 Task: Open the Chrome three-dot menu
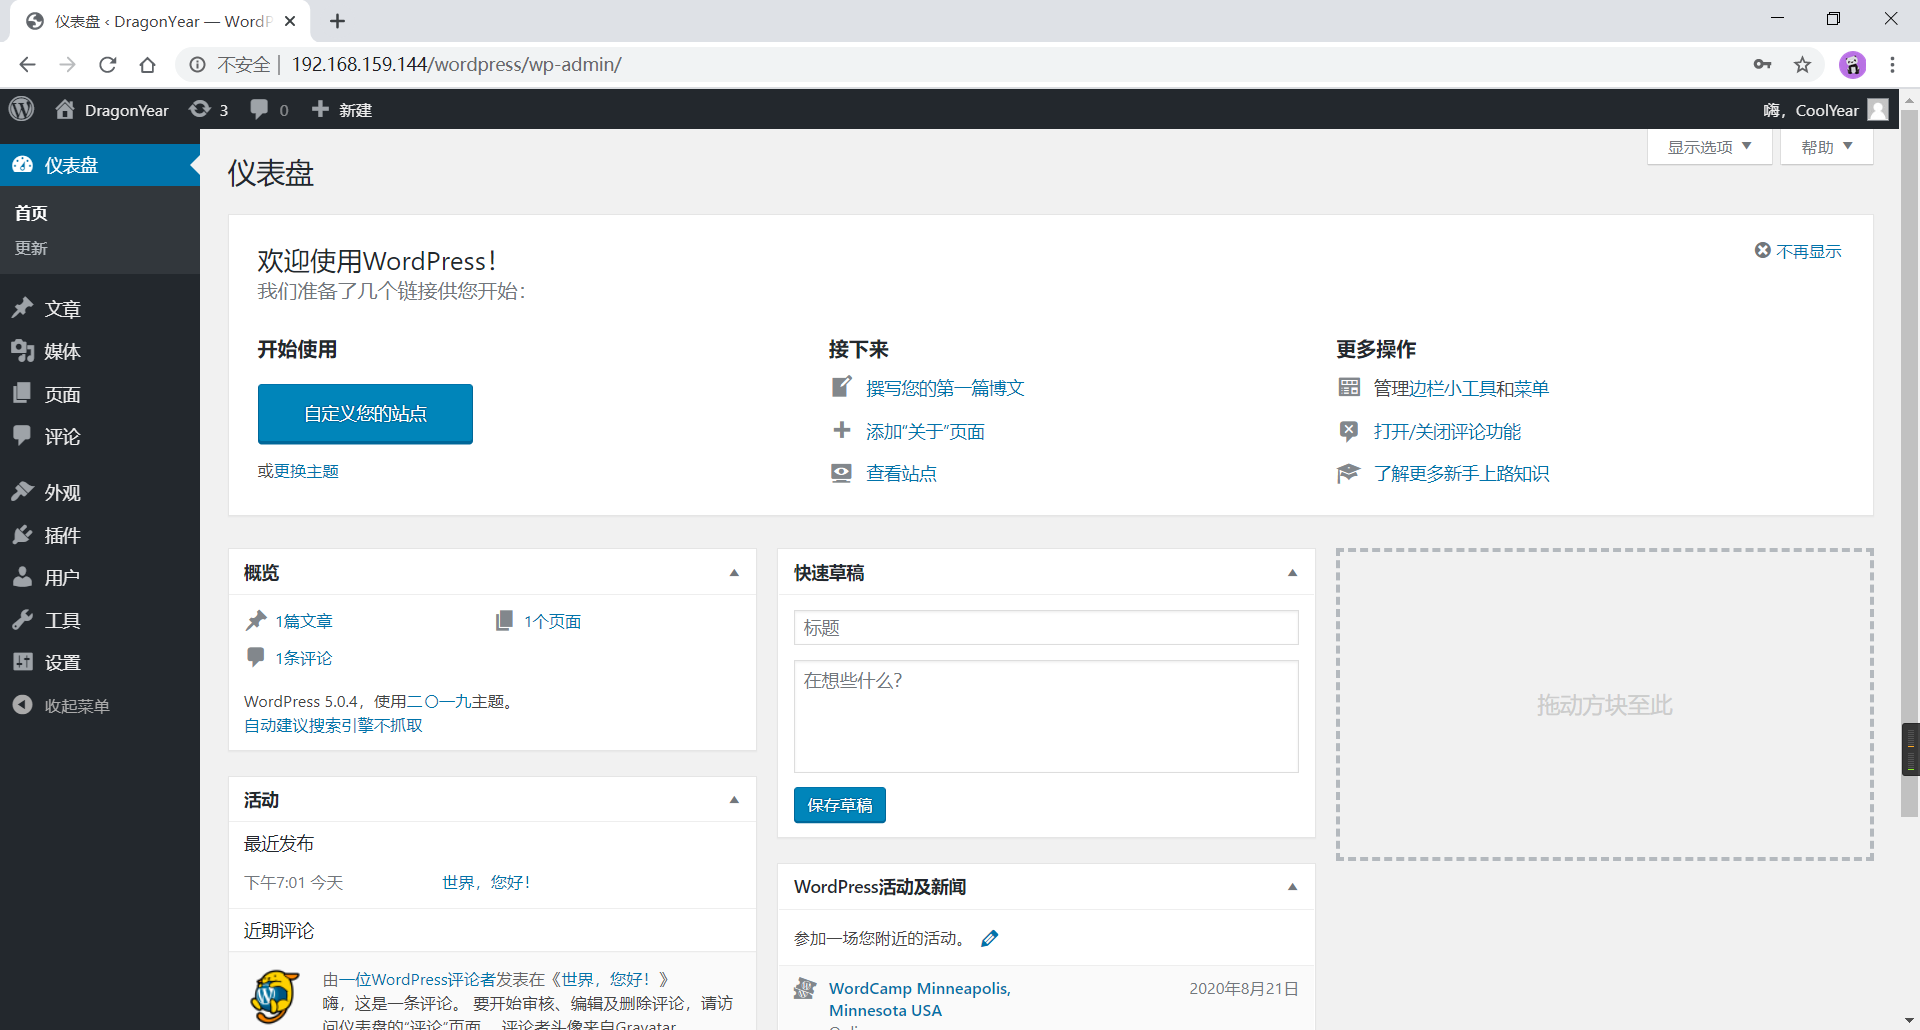pyautogui.click(x=1892, y=65)
